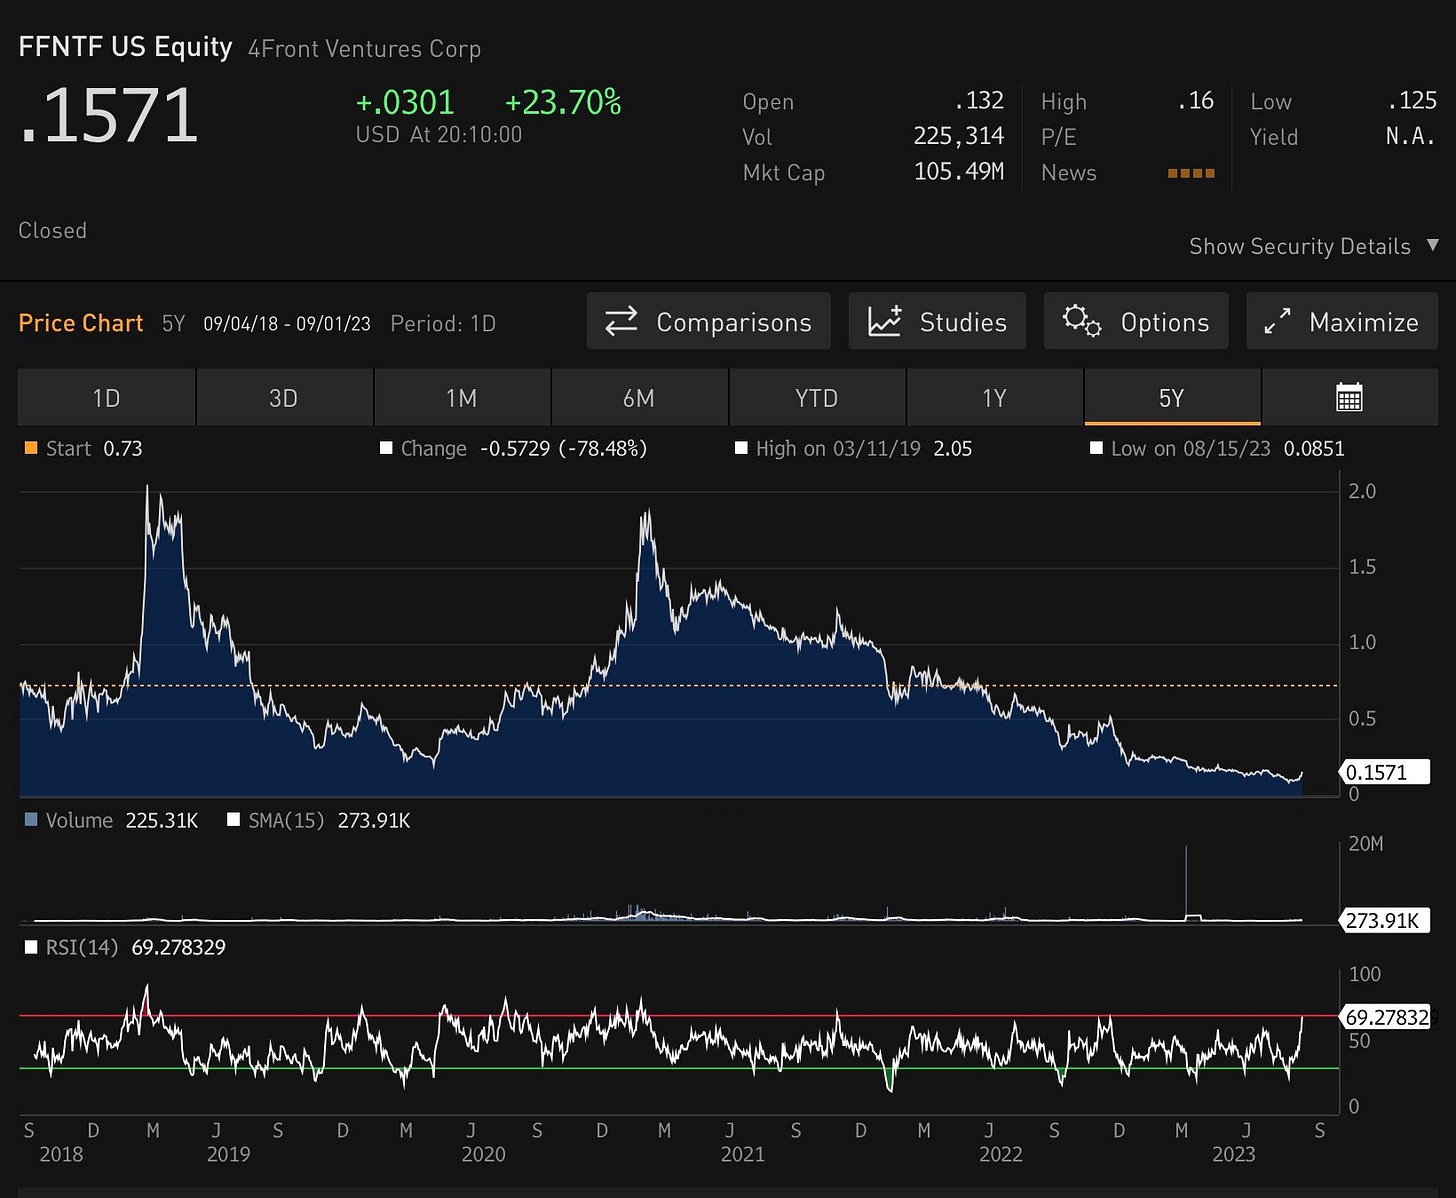Click the High value .16
Viewport: 1456px width, 1198px height.
pyautogui.click(x=1195, y=101)
